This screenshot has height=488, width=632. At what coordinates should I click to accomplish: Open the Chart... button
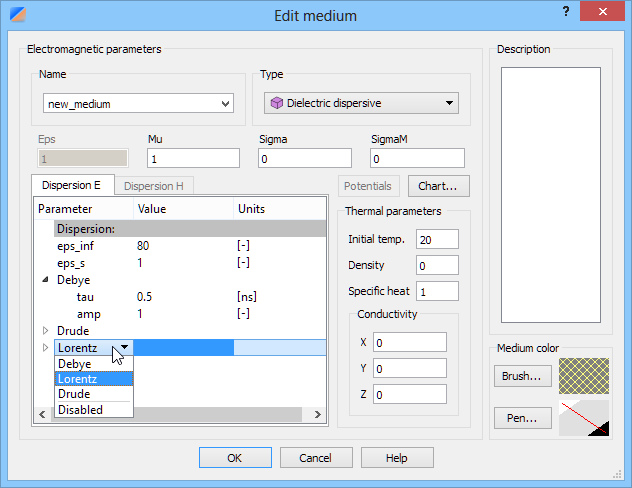coord(439,186)
